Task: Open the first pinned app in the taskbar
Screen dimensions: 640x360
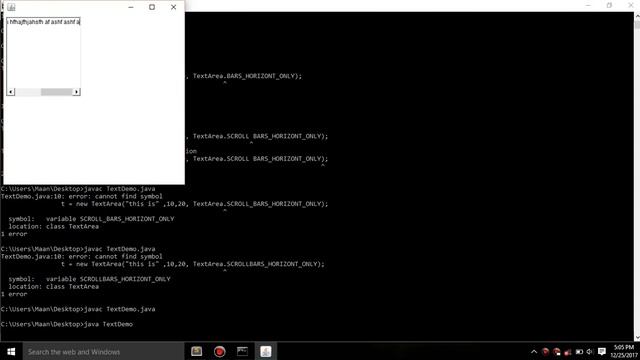Action: [x=196, y=351]
